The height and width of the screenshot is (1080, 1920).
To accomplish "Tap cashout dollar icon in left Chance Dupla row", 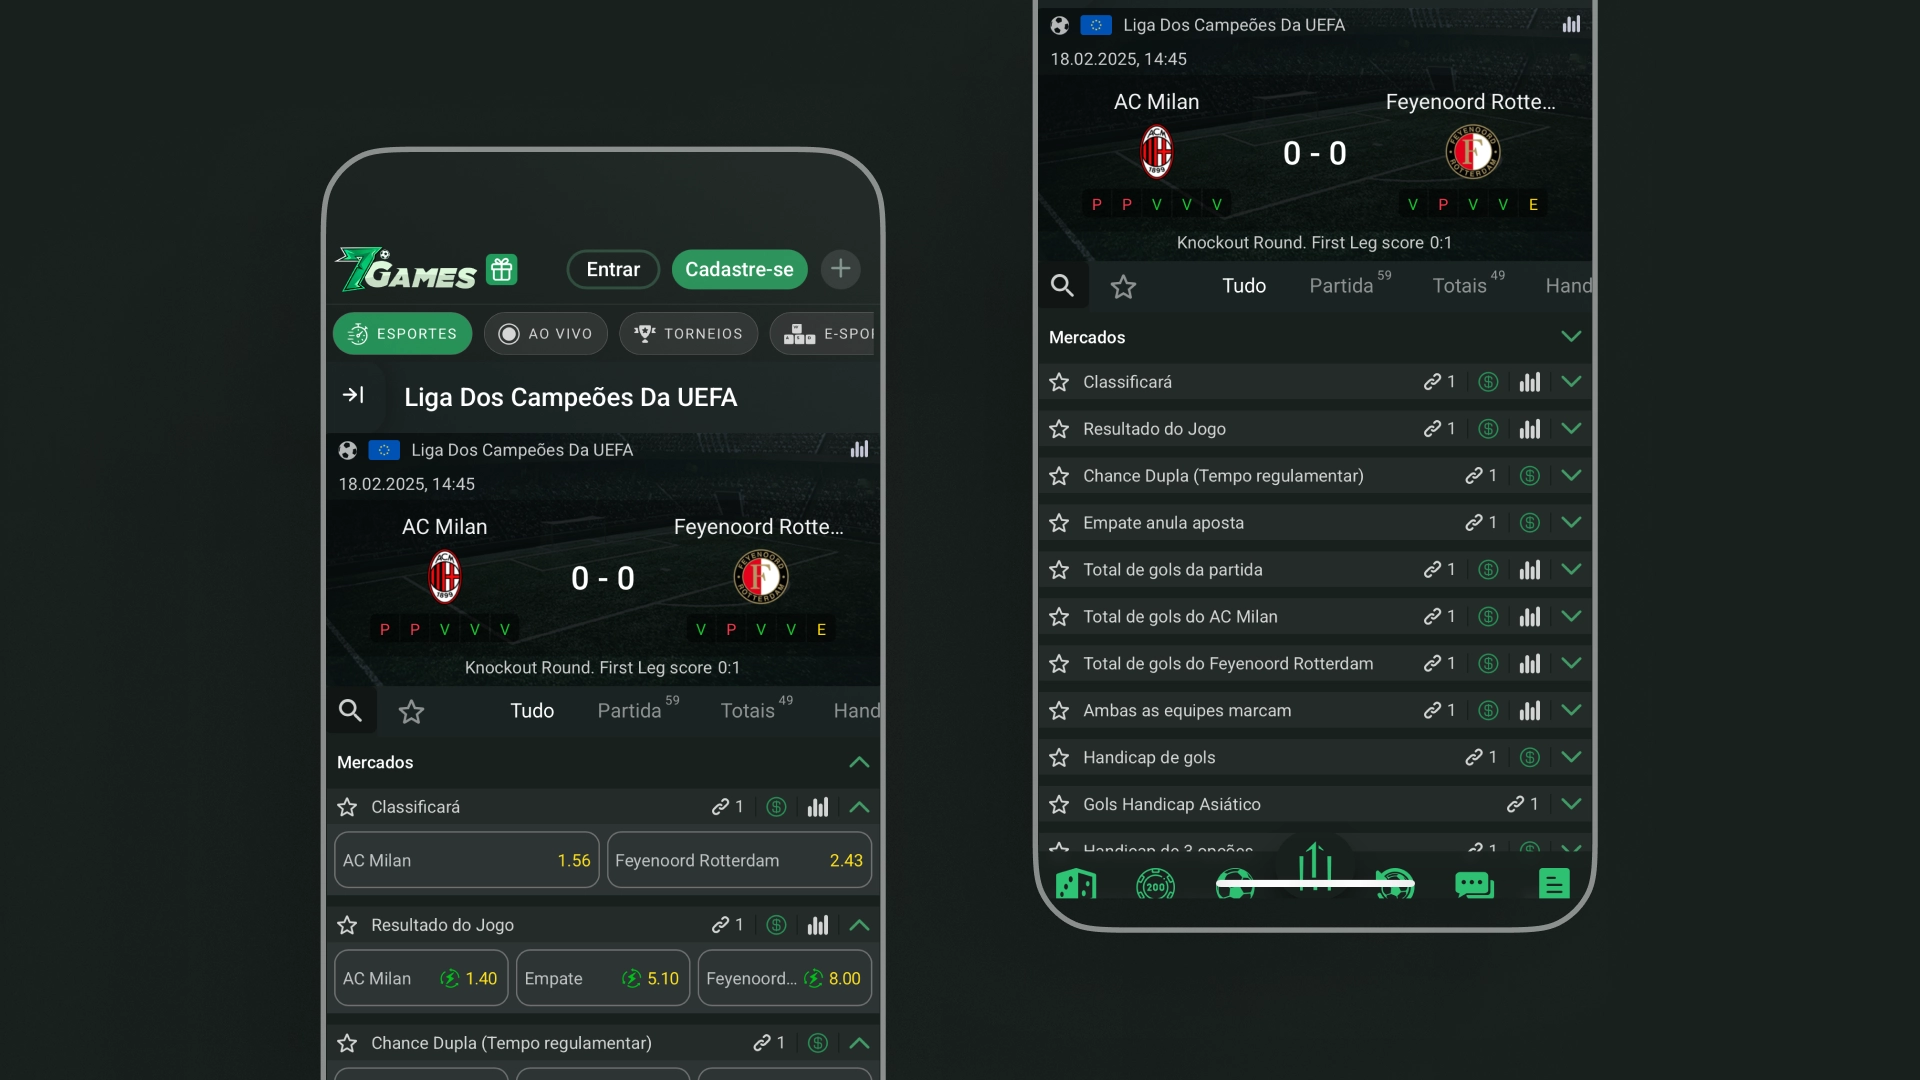I will [818, 1043].
